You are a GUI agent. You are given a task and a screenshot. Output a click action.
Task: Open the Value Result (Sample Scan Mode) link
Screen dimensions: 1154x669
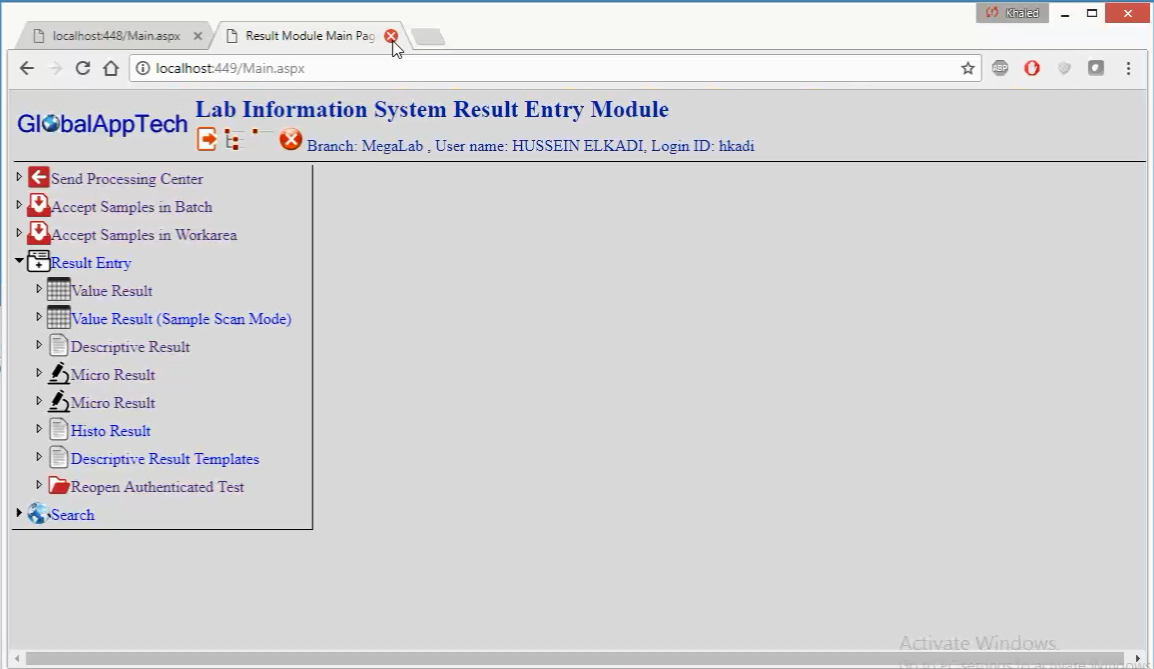181,319
